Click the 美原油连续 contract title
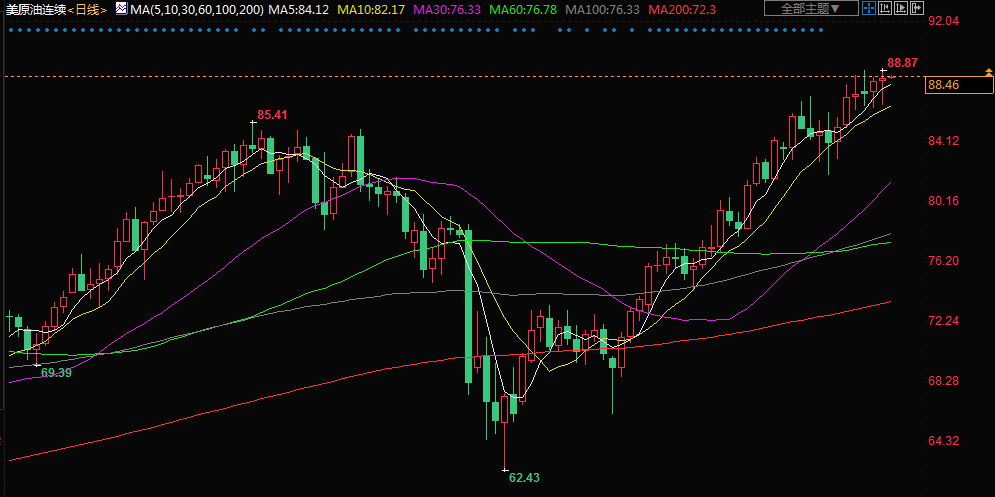The width and height of the screenshot is (995, 497). pyautogui.click(x=35, y=9)
